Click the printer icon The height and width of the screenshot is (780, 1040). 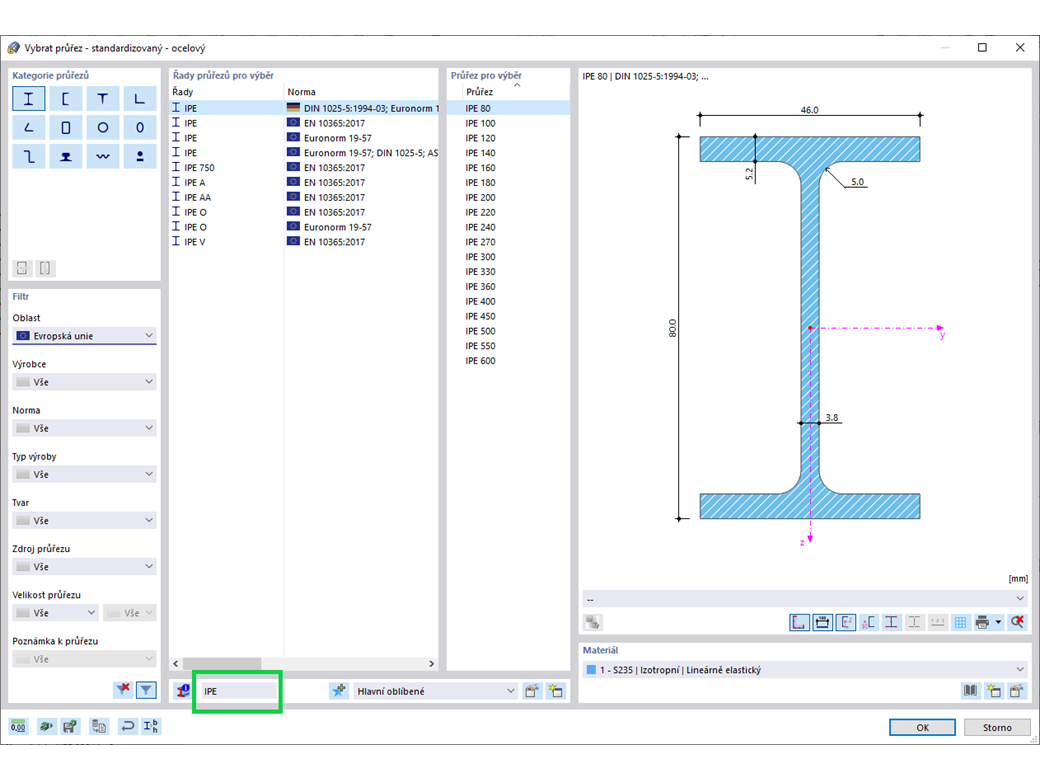click(x=982, y=622)
